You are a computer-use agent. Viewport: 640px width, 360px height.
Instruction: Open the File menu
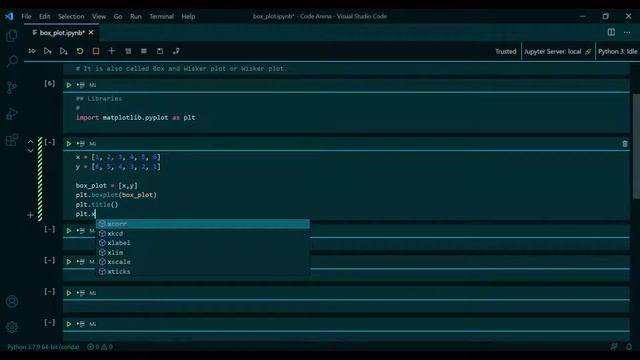26,16
